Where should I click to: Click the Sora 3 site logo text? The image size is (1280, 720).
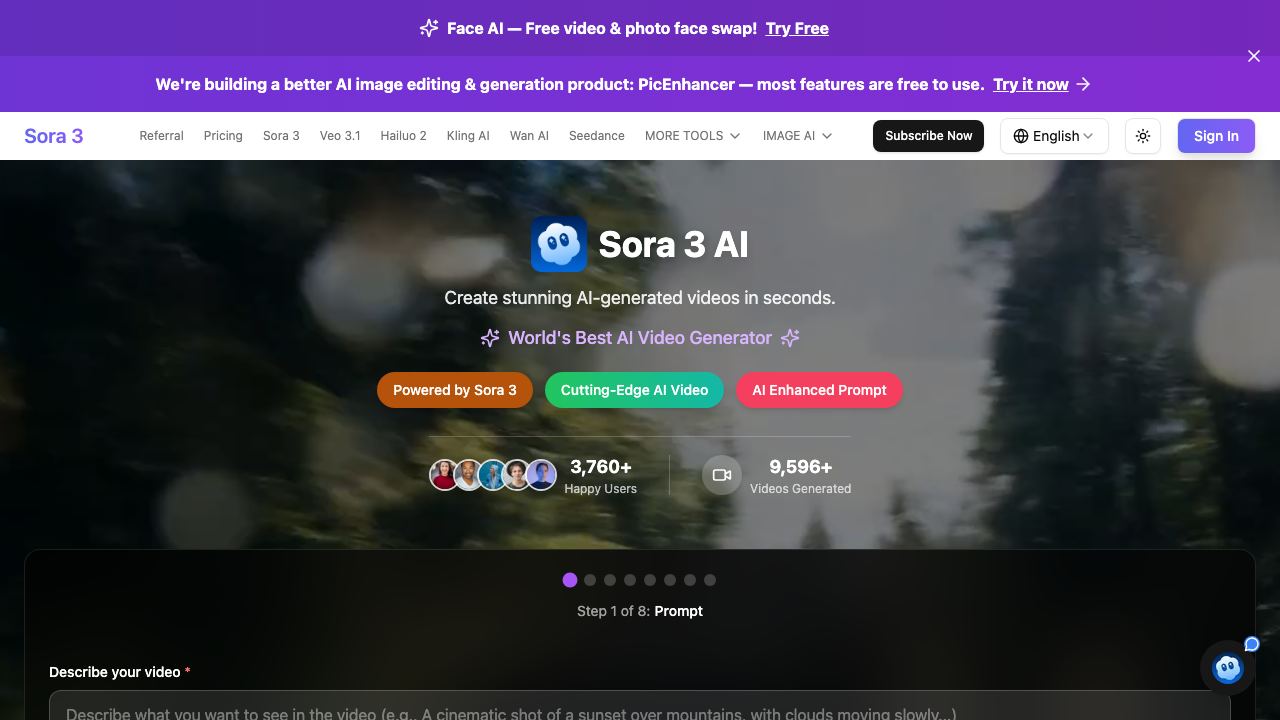click(54, 136)
